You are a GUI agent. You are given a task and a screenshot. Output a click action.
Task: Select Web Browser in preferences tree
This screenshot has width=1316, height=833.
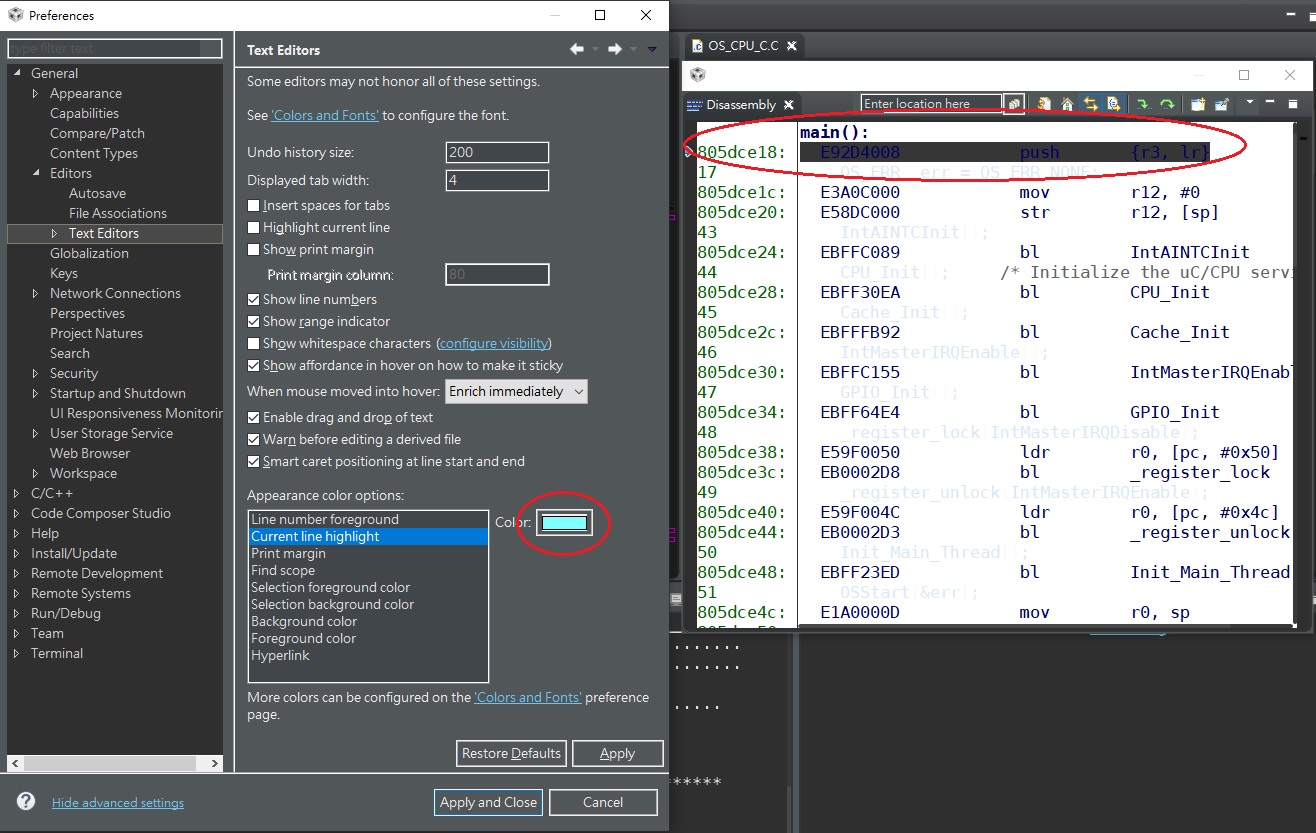coord(90,453)
